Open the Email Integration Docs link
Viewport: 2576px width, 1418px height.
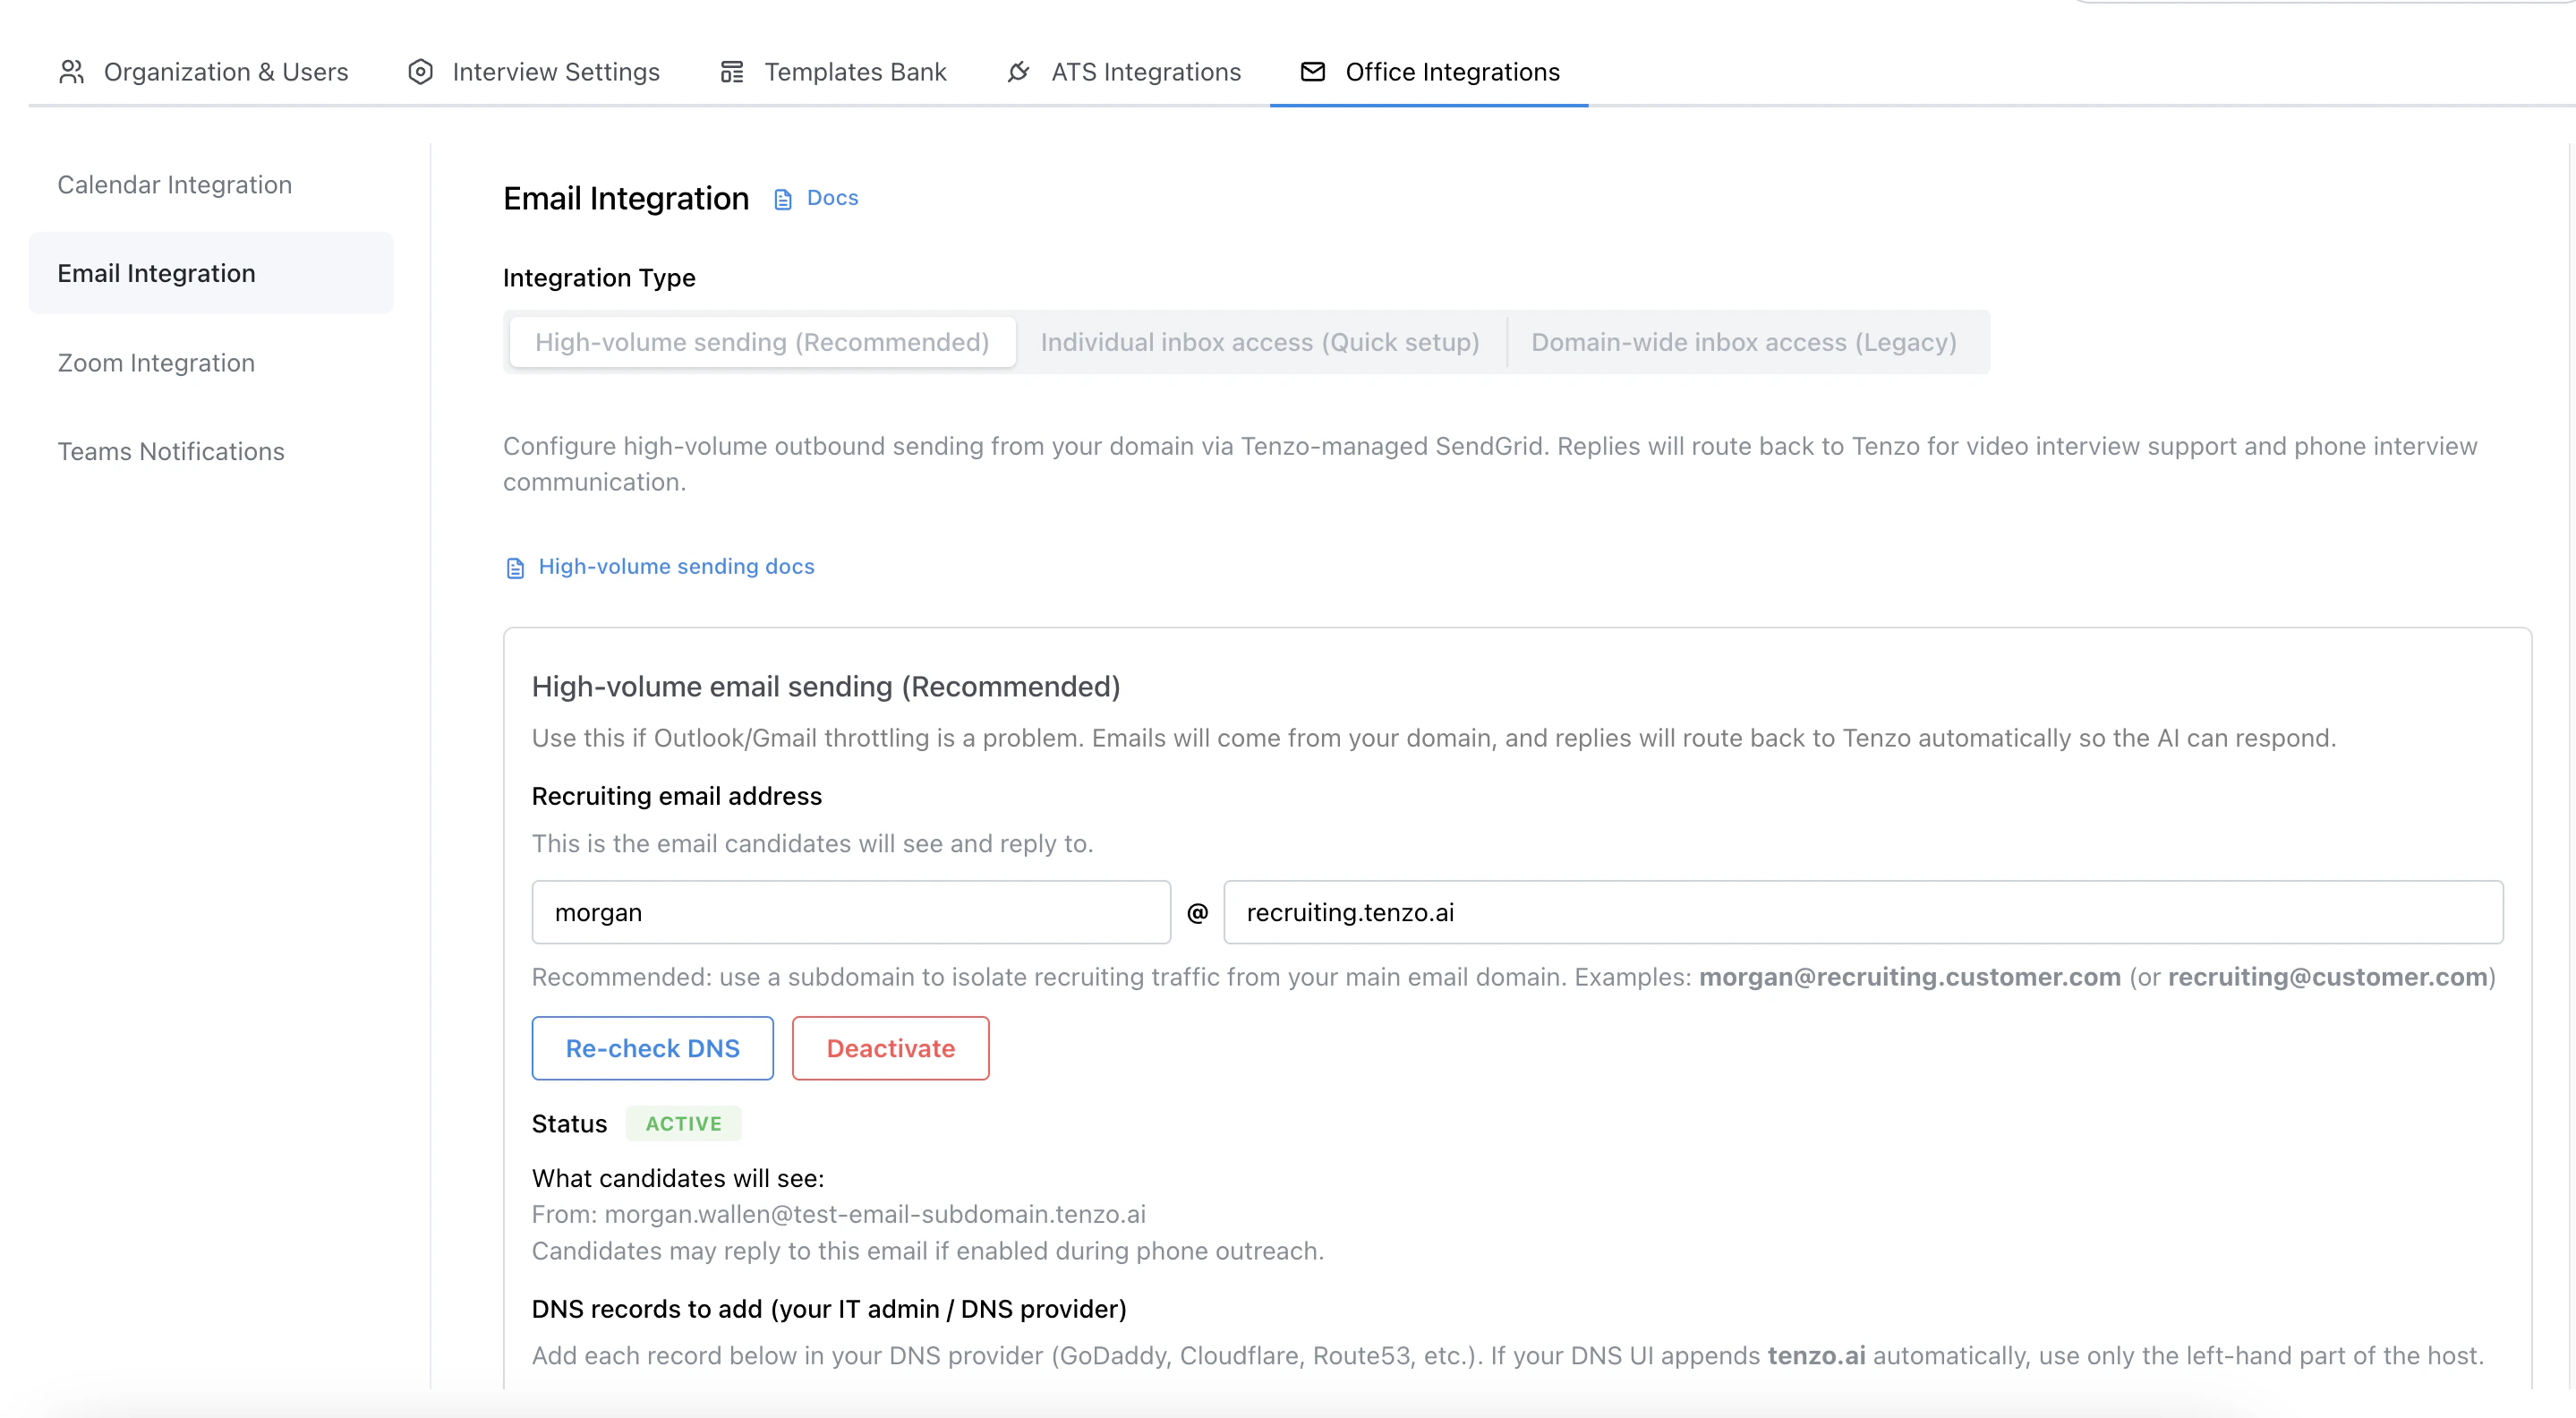832,197
